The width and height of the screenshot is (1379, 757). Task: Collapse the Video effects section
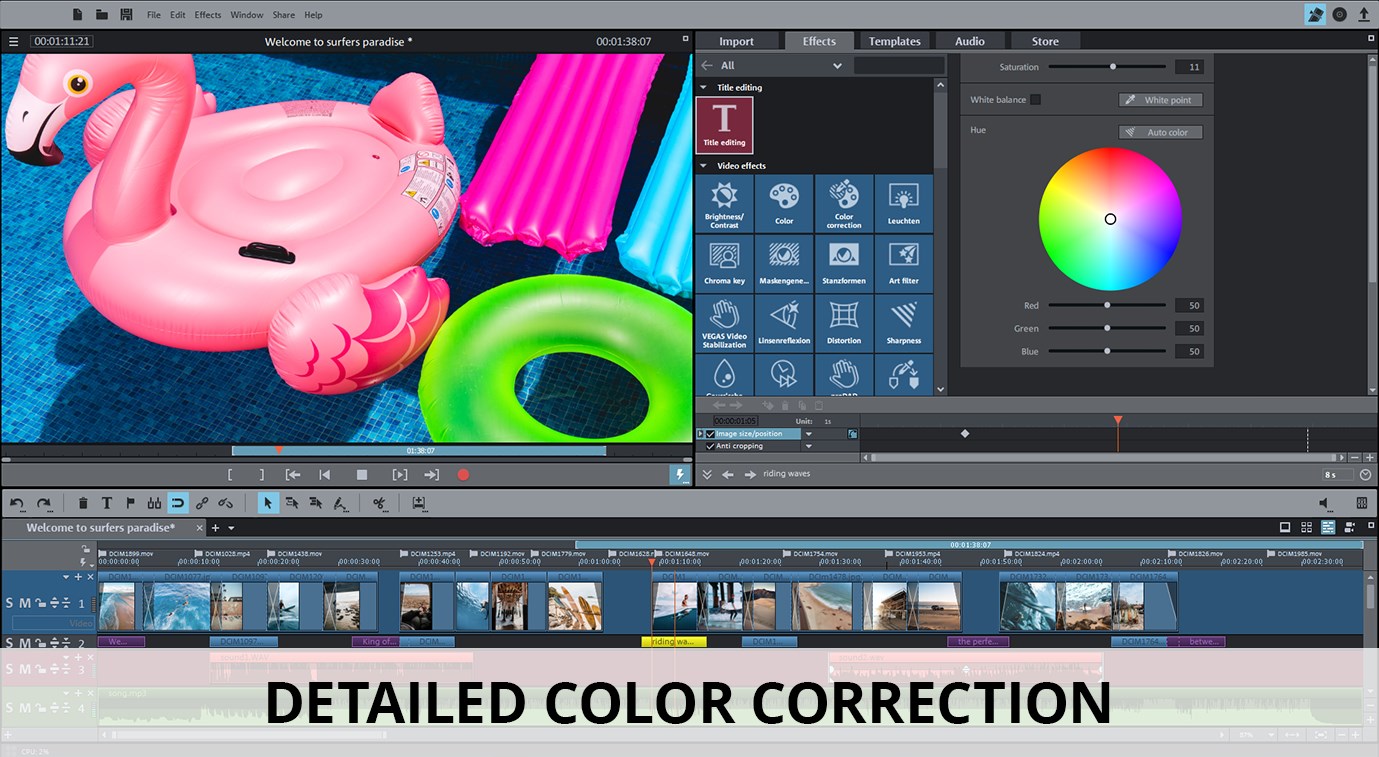(705, 165)
